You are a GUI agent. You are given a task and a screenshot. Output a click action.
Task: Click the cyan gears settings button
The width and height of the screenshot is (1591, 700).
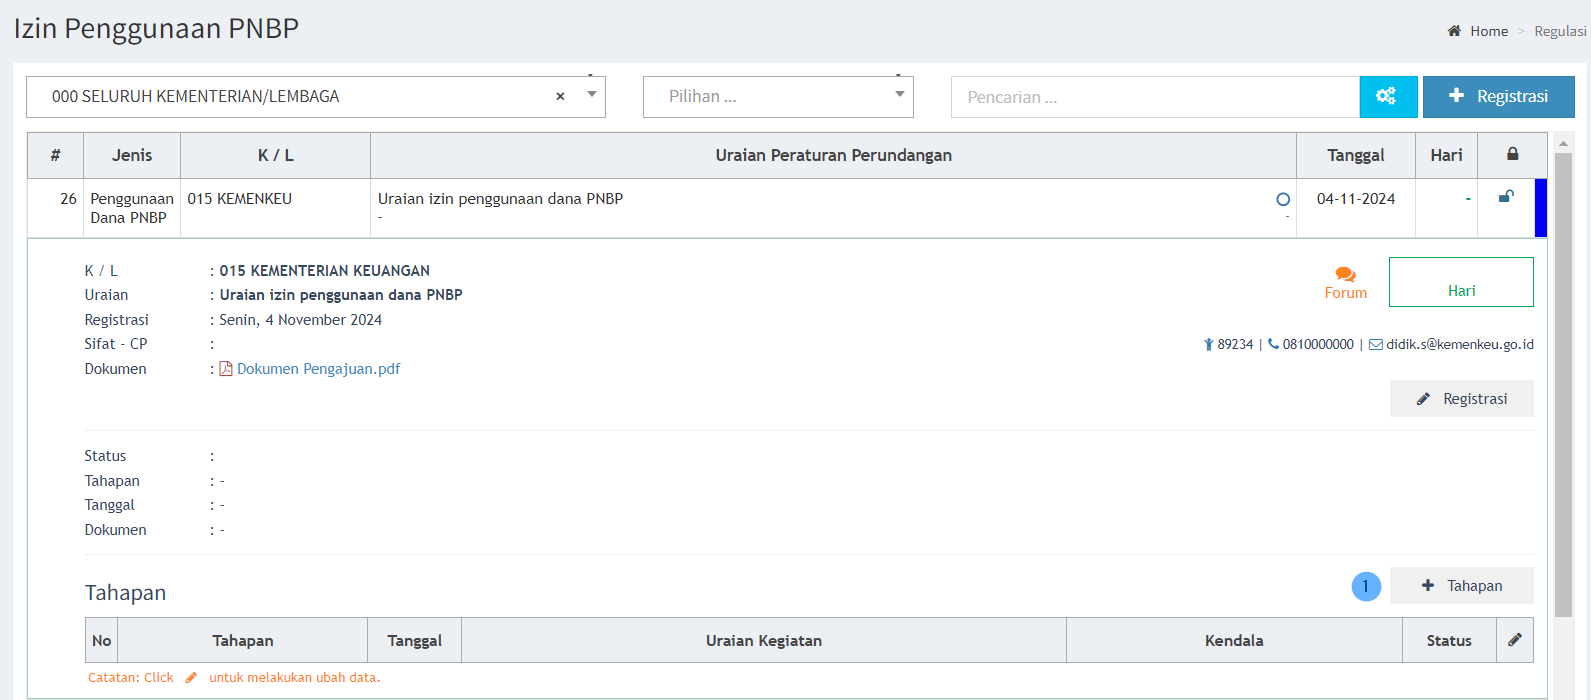(x=1387, y=97)
